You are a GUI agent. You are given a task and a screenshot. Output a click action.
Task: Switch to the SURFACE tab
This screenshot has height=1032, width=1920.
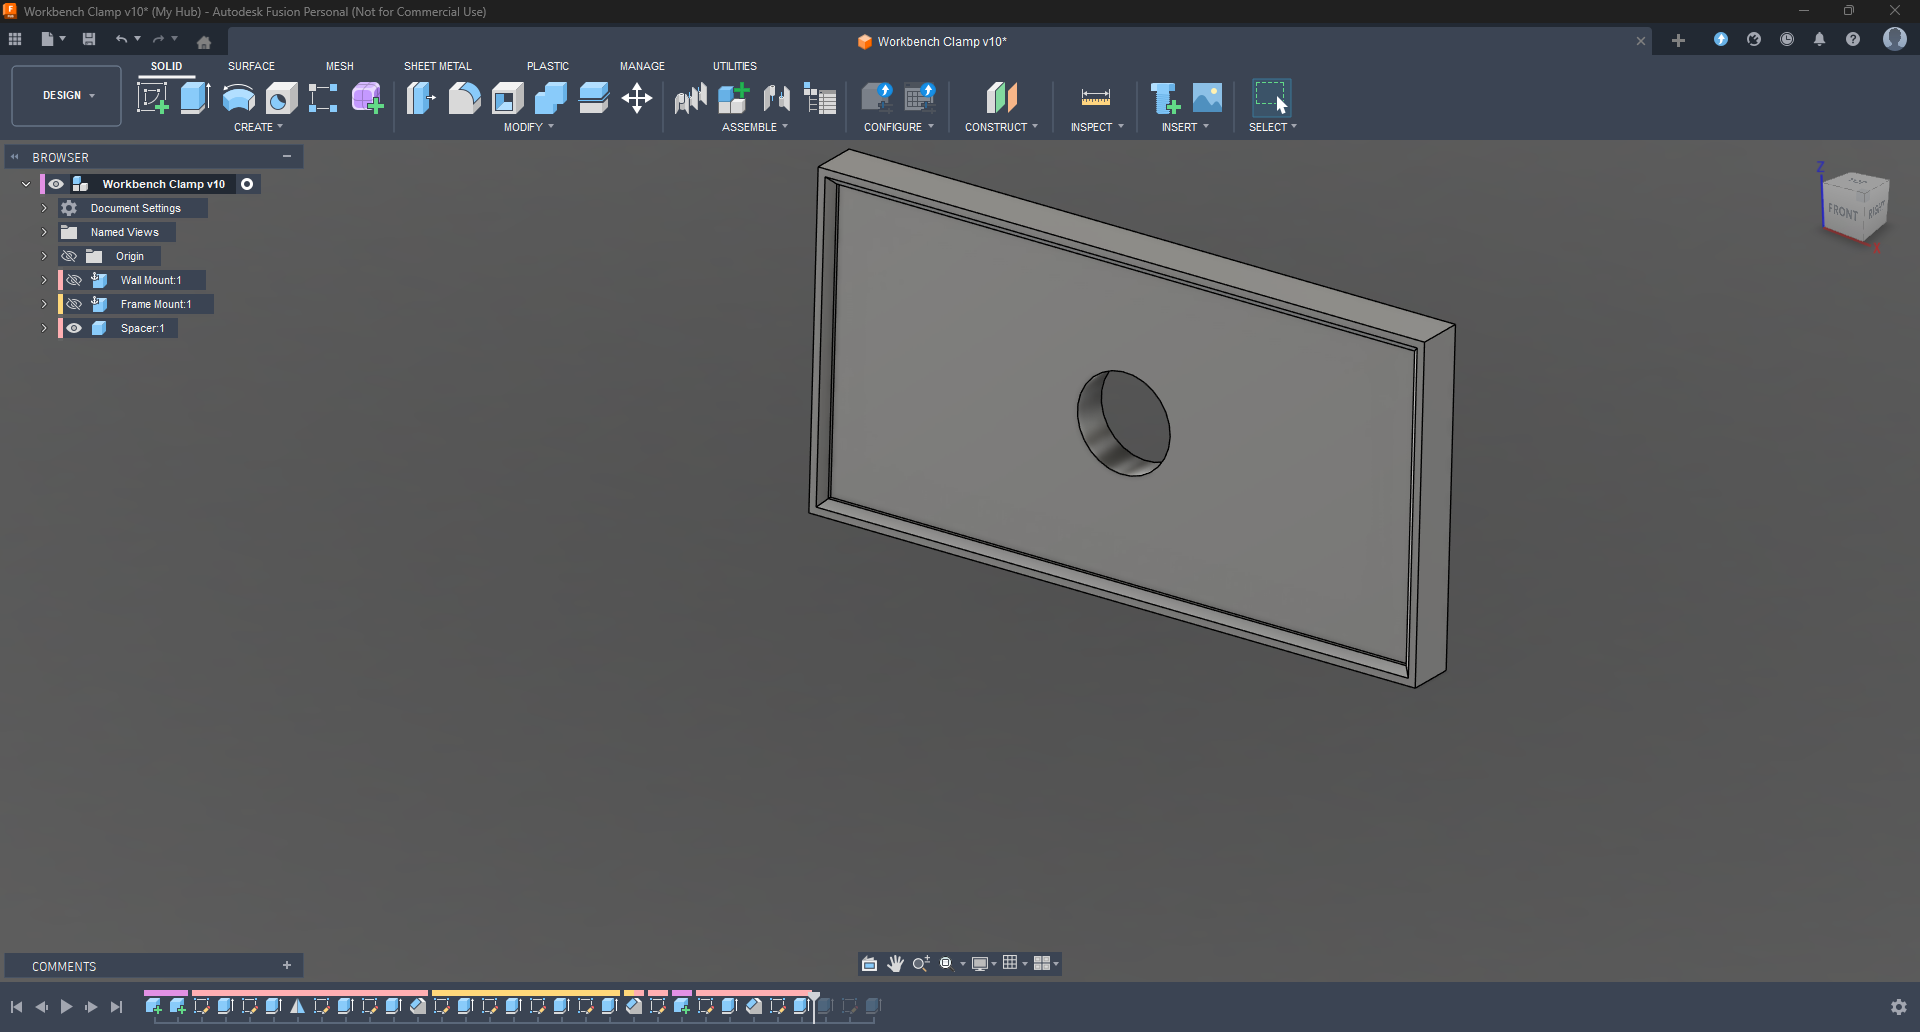pos(251,66)
